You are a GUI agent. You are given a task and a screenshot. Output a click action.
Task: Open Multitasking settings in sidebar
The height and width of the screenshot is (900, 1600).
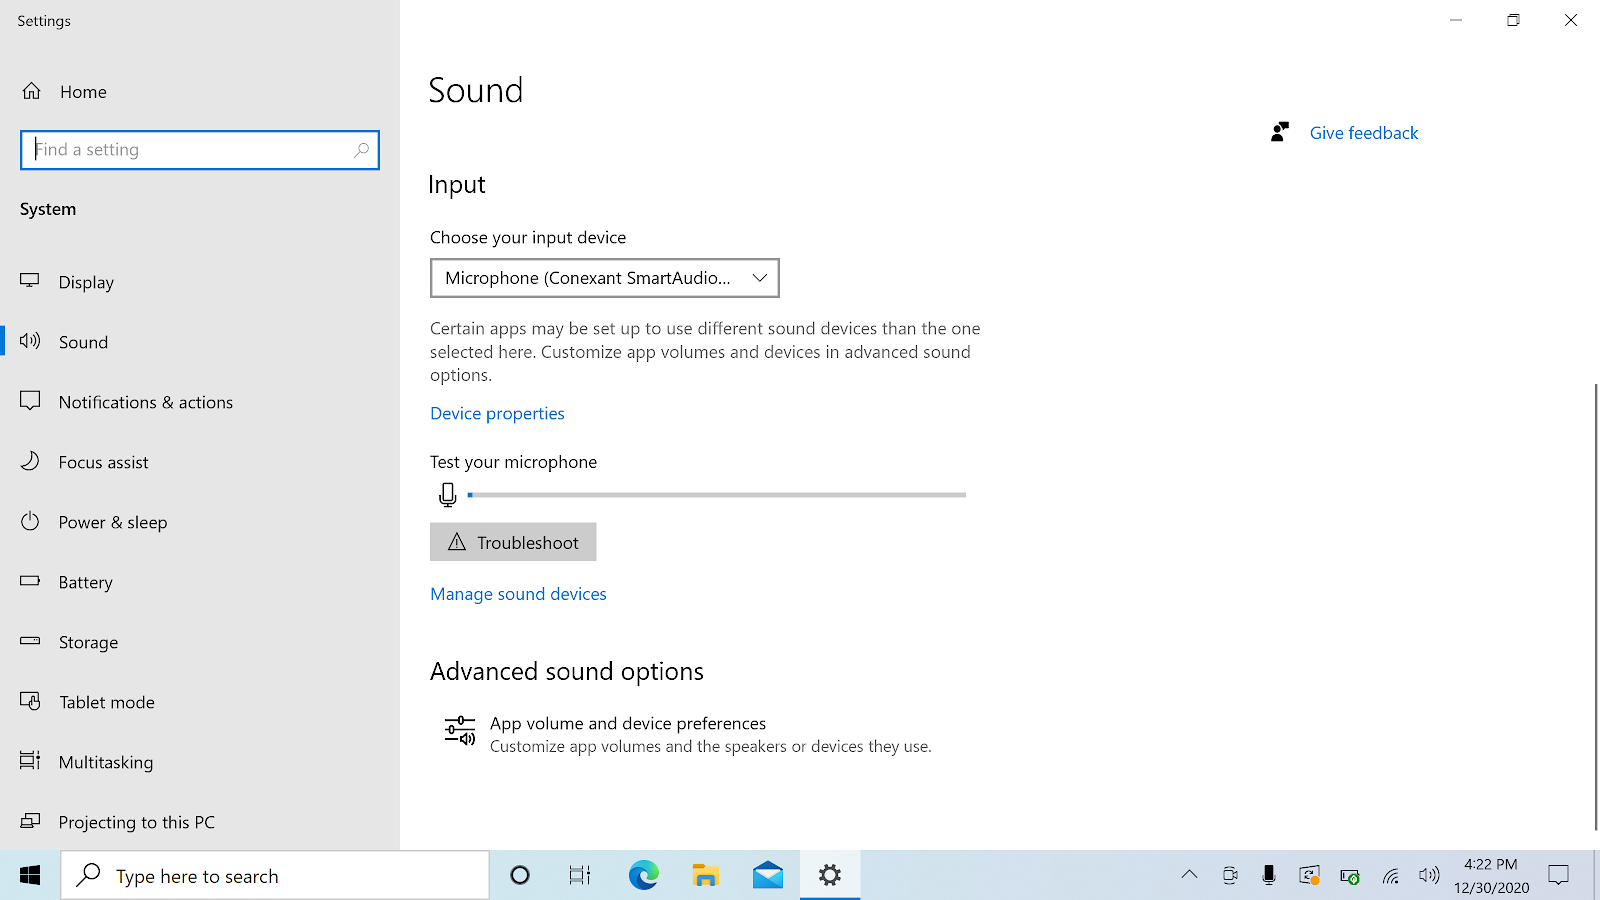tap(200, 762)
